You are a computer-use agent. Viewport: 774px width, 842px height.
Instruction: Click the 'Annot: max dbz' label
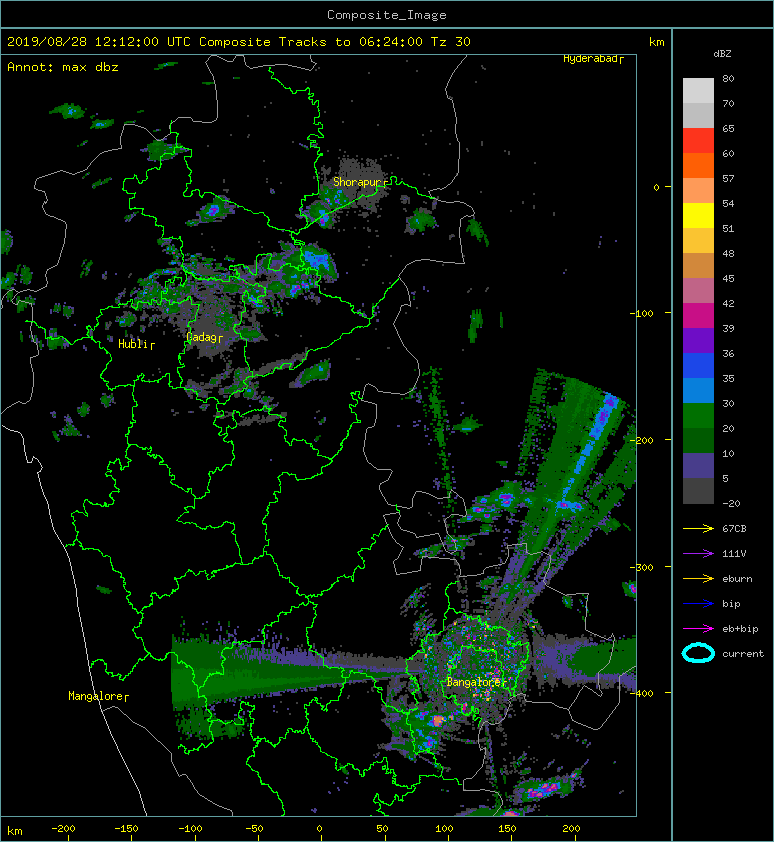[63, 67]
